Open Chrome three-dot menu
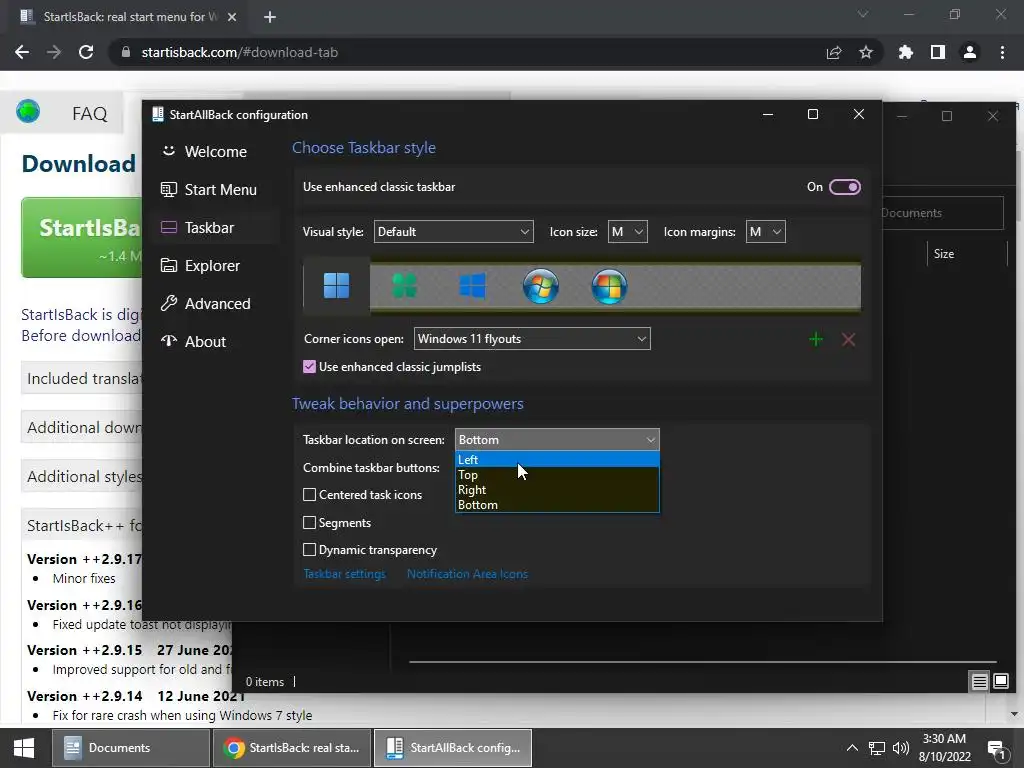1024x768 pixels. pos(1002,52)
